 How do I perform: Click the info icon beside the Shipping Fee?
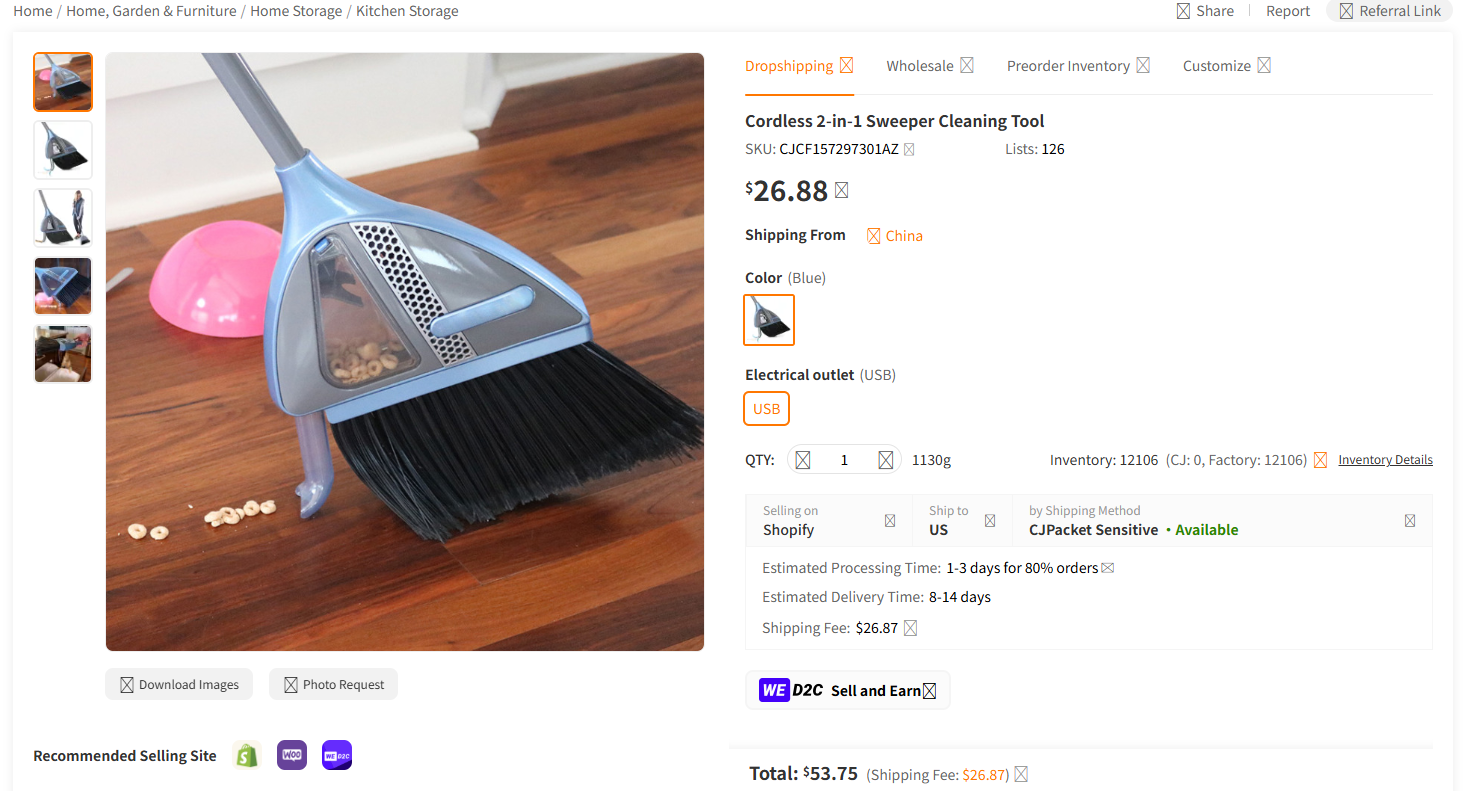(909, 627)
